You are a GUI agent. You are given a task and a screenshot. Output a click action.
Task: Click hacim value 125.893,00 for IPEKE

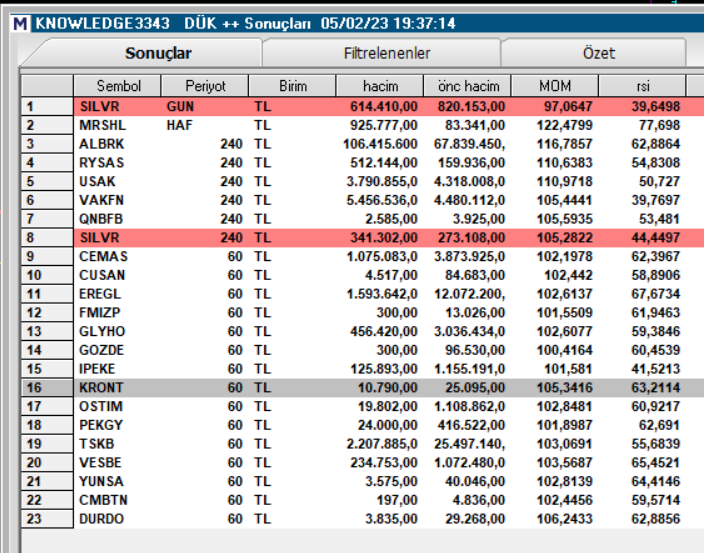pyautogui.click(x=384, y=369)
